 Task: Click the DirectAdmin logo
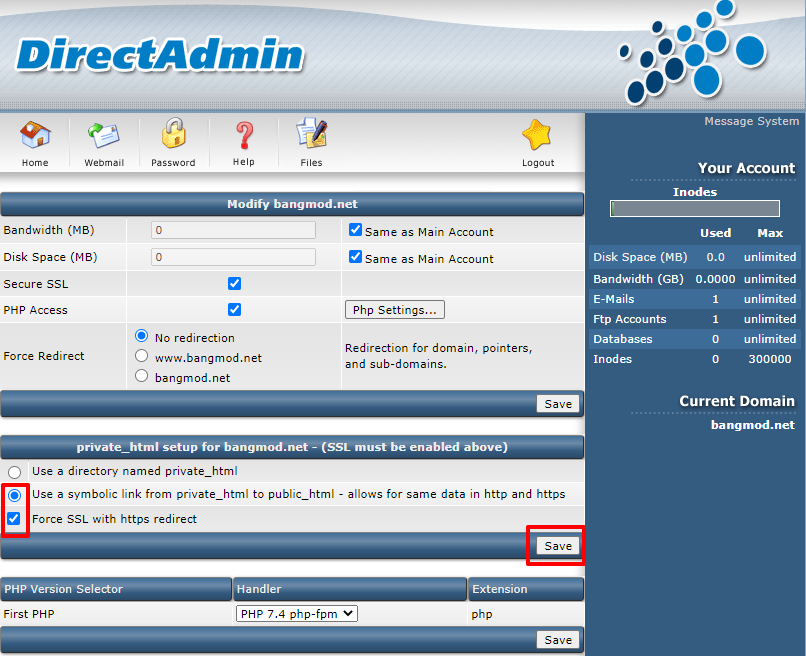160,54
